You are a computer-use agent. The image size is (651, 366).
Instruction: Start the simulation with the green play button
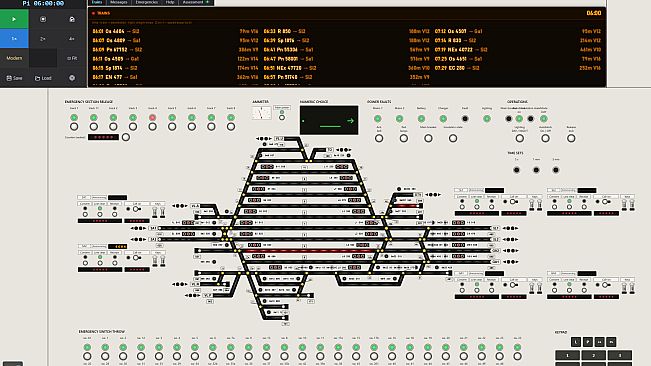coord(14,19)
